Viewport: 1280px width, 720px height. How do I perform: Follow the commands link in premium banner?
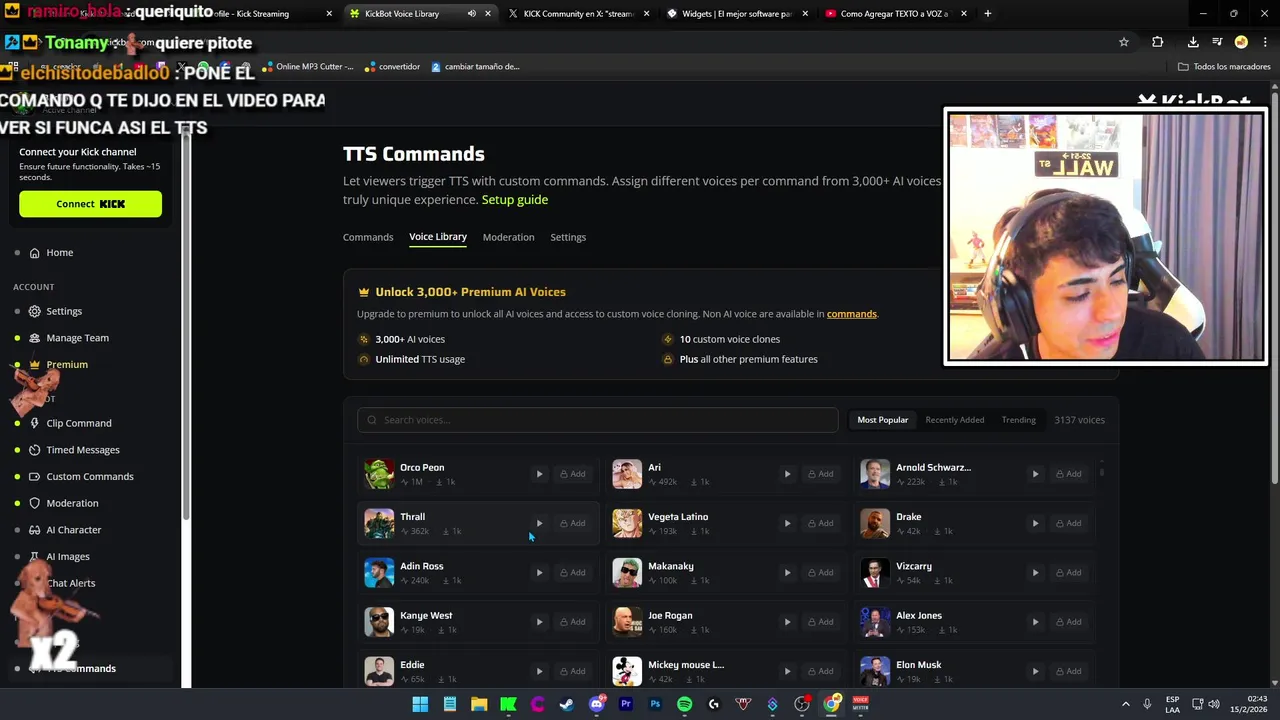(852, 314)
